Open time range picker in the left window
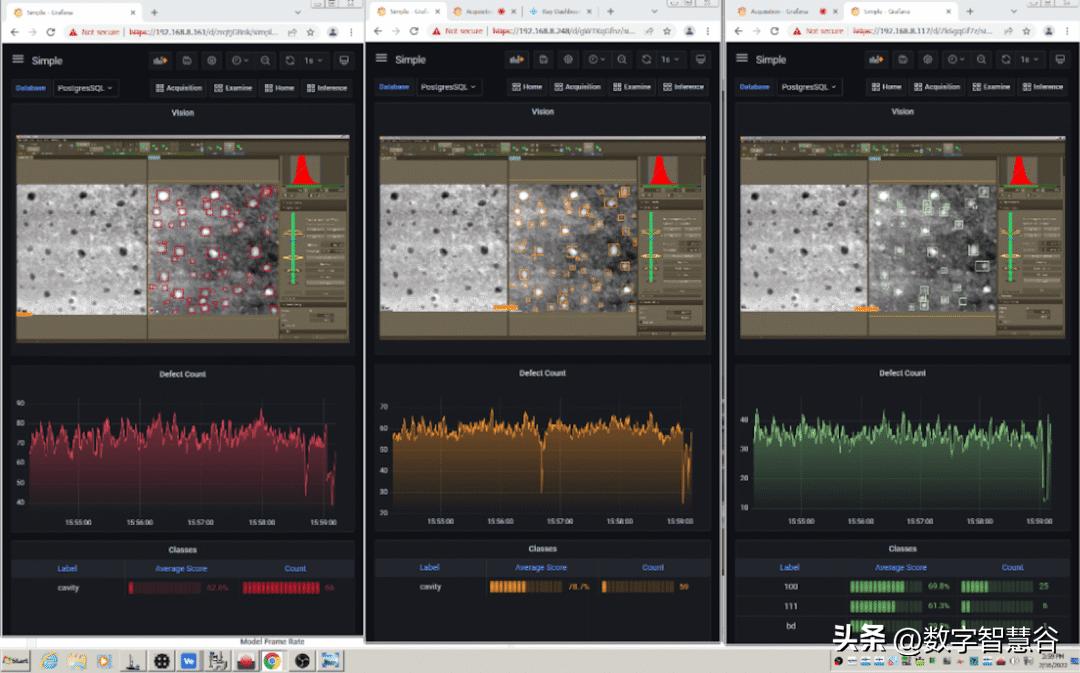 click(x=240, y=61)
